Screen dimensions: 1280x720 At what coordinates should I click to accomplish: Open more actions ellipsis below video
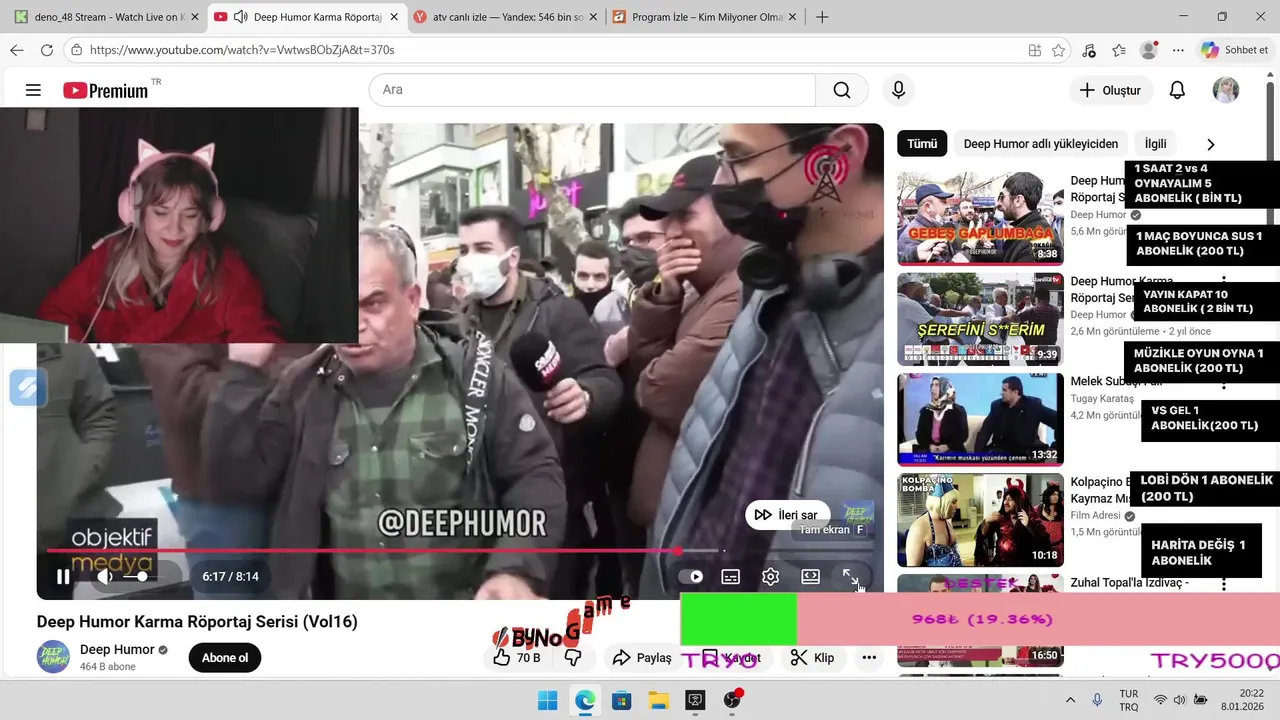click(x=869, y=657)
